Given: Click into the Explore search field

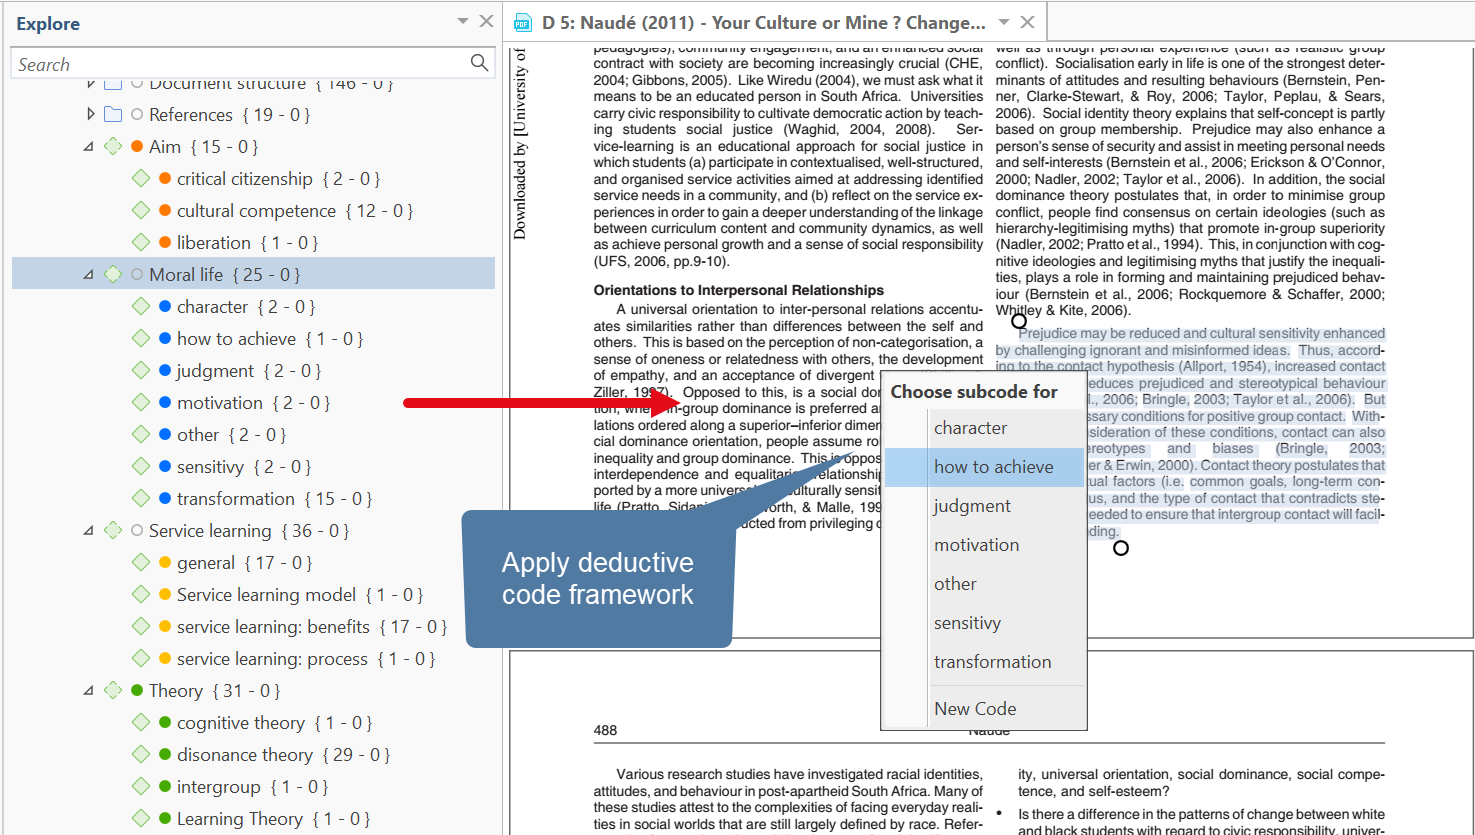Looking at the screenshot, I should (x=240, y=64).
